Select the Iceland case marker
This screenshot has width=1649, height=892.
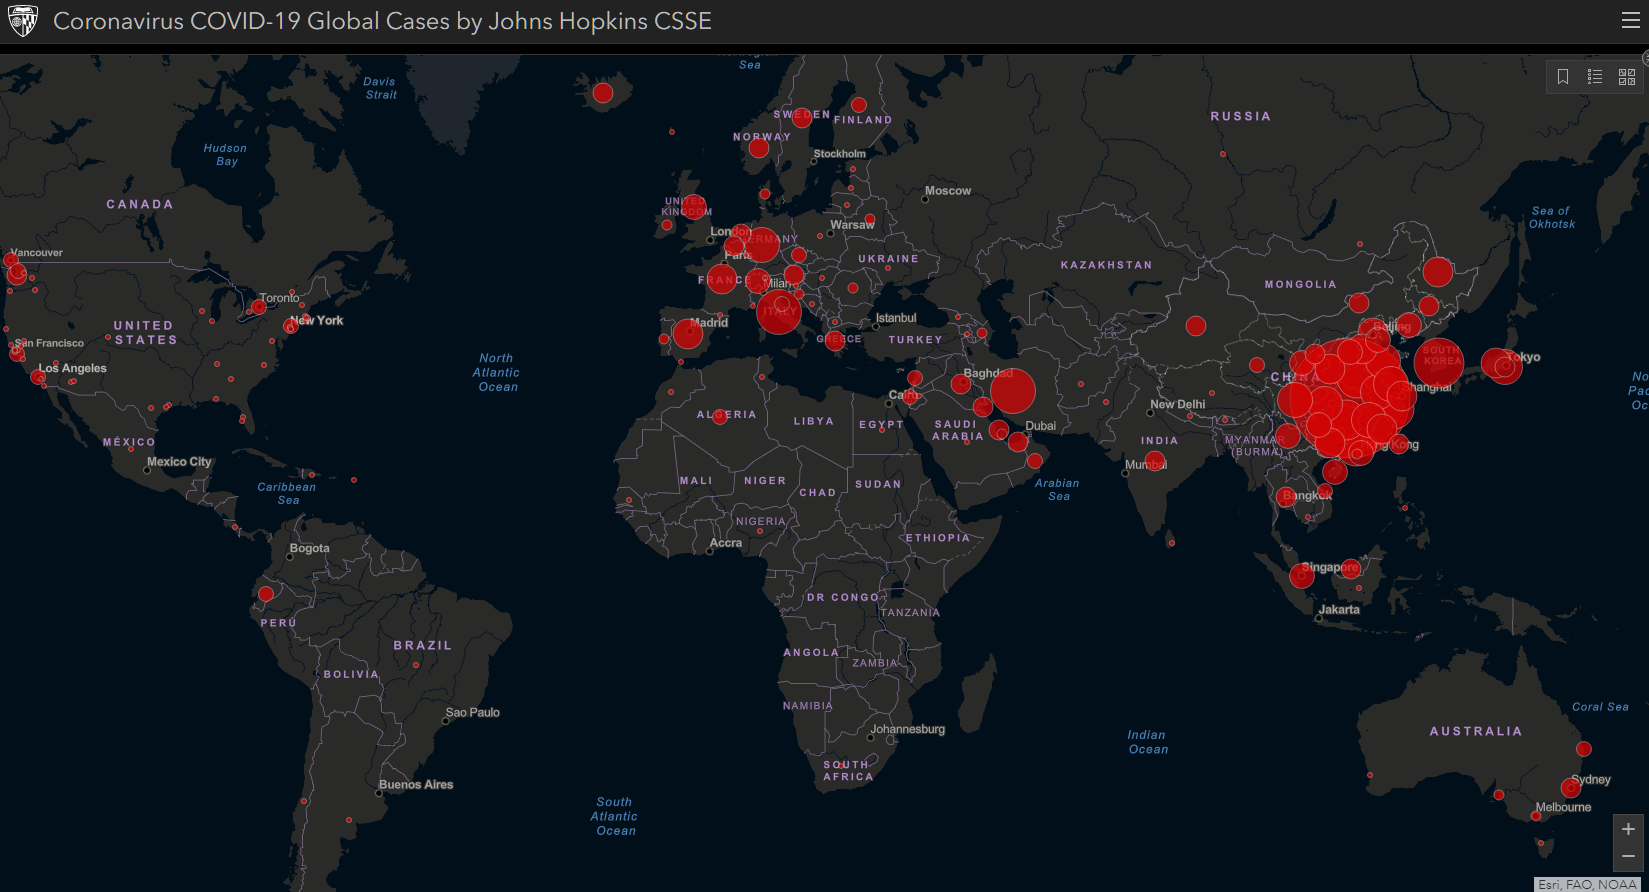(x=603, y=93)
